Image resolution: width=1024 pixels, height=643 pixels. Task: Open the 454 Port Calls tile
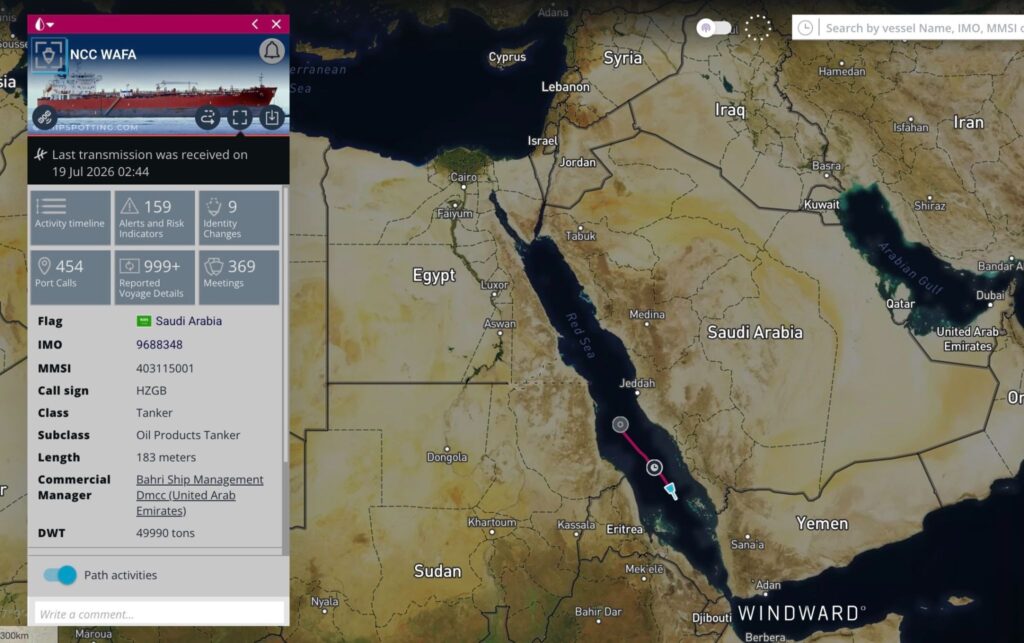(70, 277)
